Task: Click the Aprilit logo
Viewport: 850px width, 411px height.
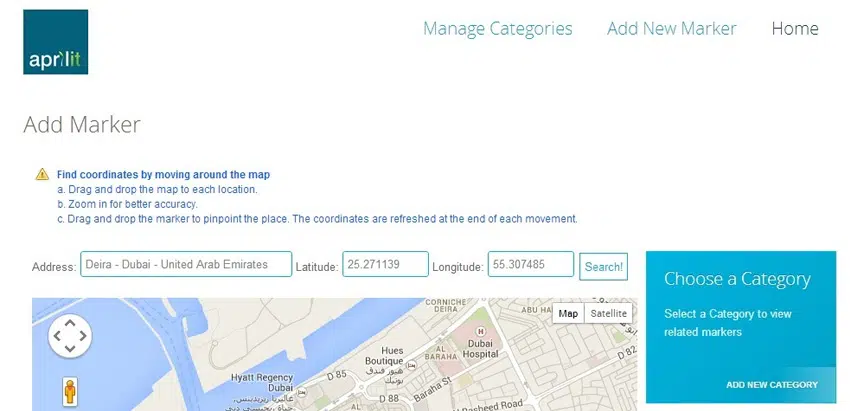Action: point(56,42)
